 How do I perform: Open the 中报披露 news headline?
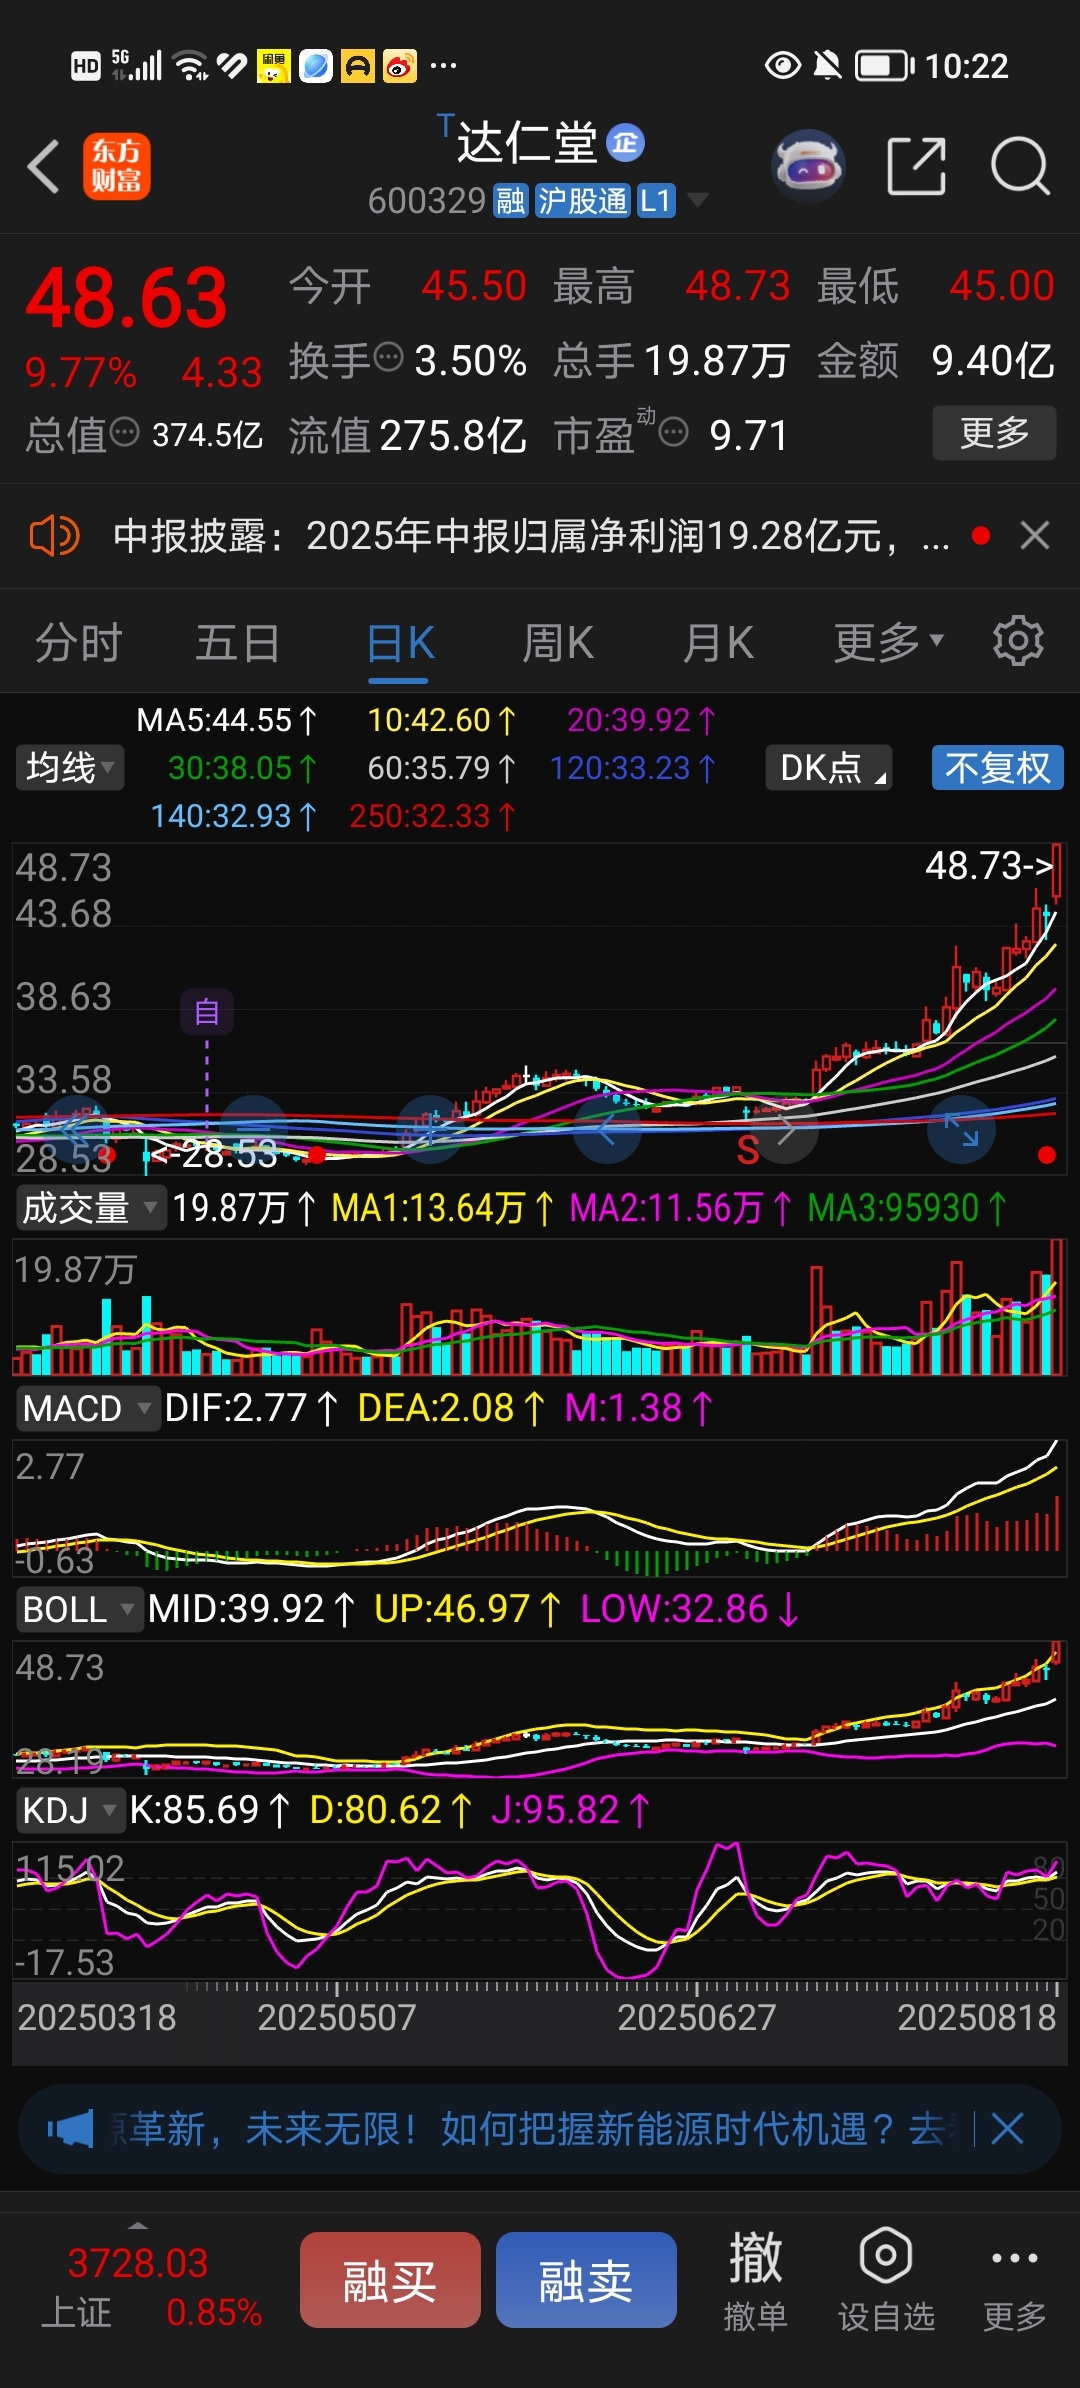click(x=531, y=536)
